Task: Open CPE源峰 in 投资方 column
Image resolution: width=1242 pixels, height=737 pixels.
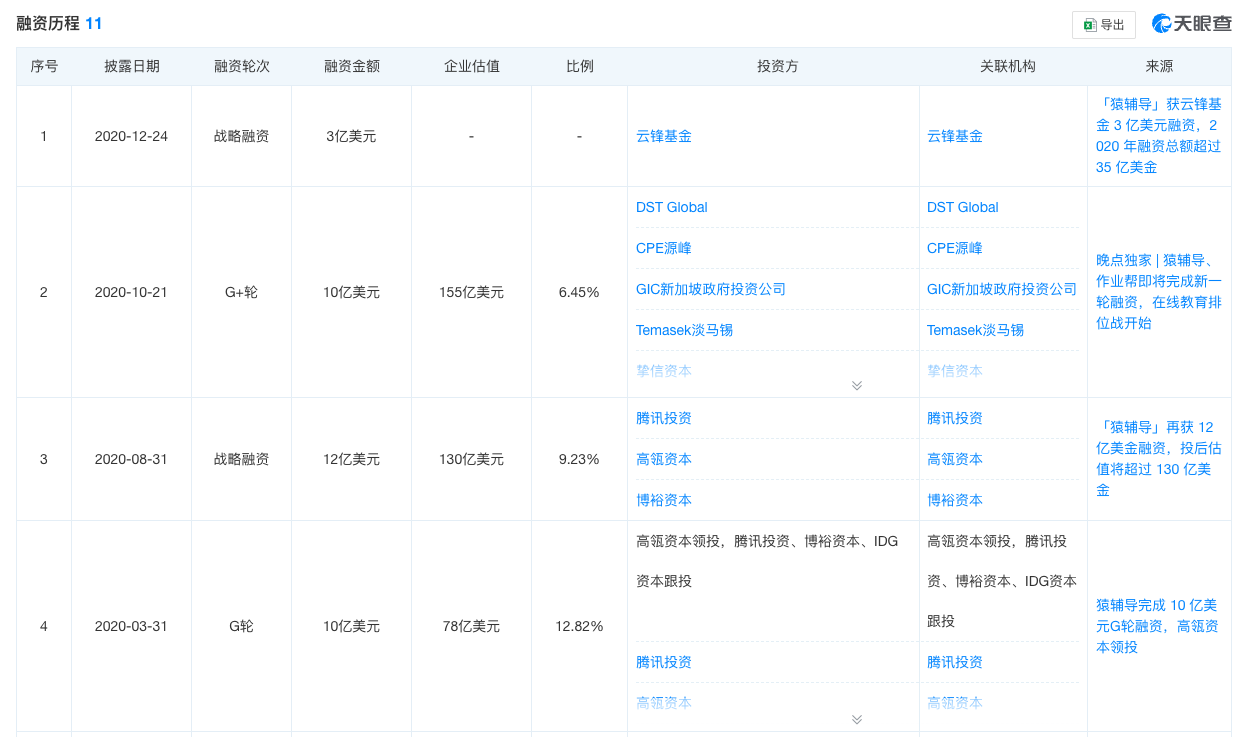Action: pyautogui.click(x=664, y=248)
